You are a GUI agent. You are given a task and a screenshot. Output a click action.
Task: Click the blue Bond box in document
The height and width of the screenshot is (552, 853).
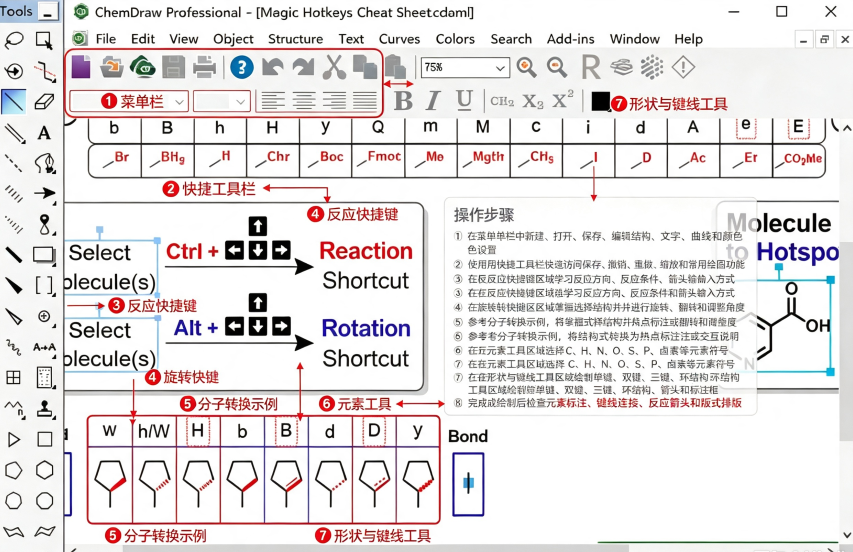point(468,484)
